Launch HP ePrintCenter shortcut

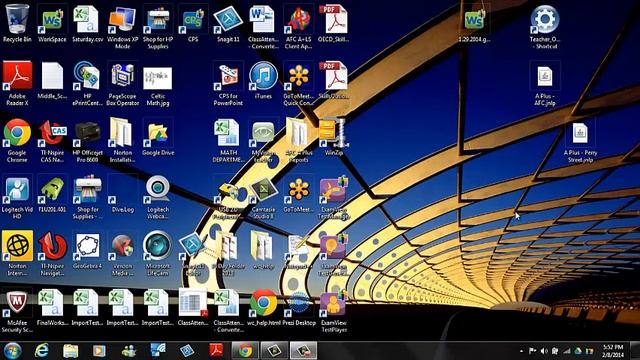(87, 84)
